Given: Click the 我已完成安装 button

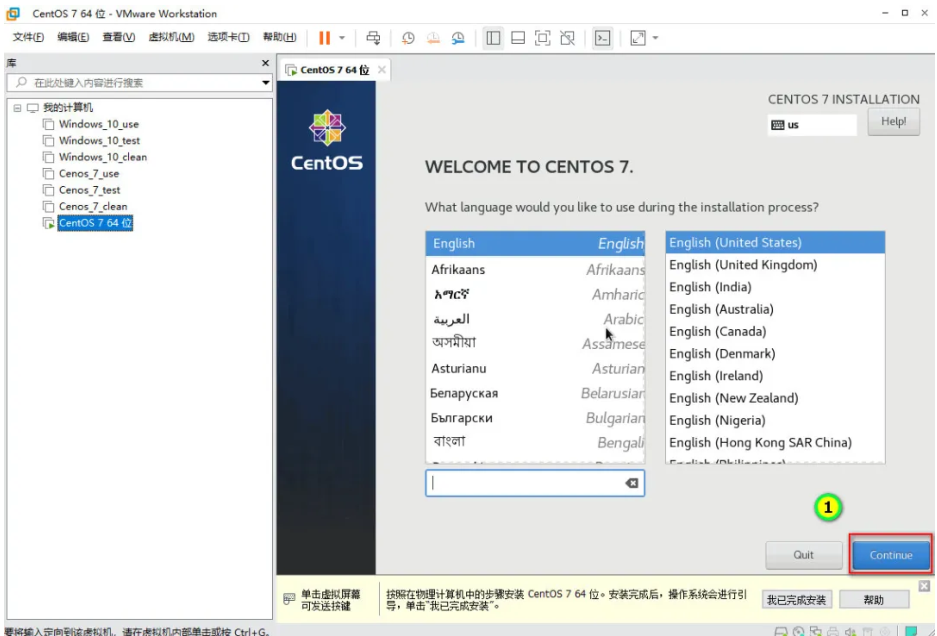Looking at the screenshot, I should (797, 600).
